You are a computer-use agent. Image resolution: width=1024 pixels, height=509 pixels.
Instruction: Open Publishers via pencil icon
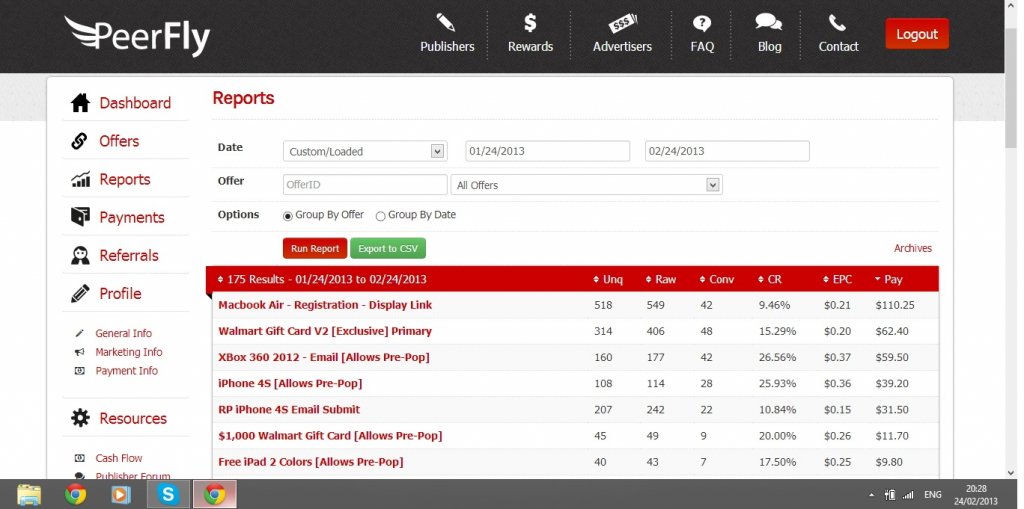click(x=446, y=23)
